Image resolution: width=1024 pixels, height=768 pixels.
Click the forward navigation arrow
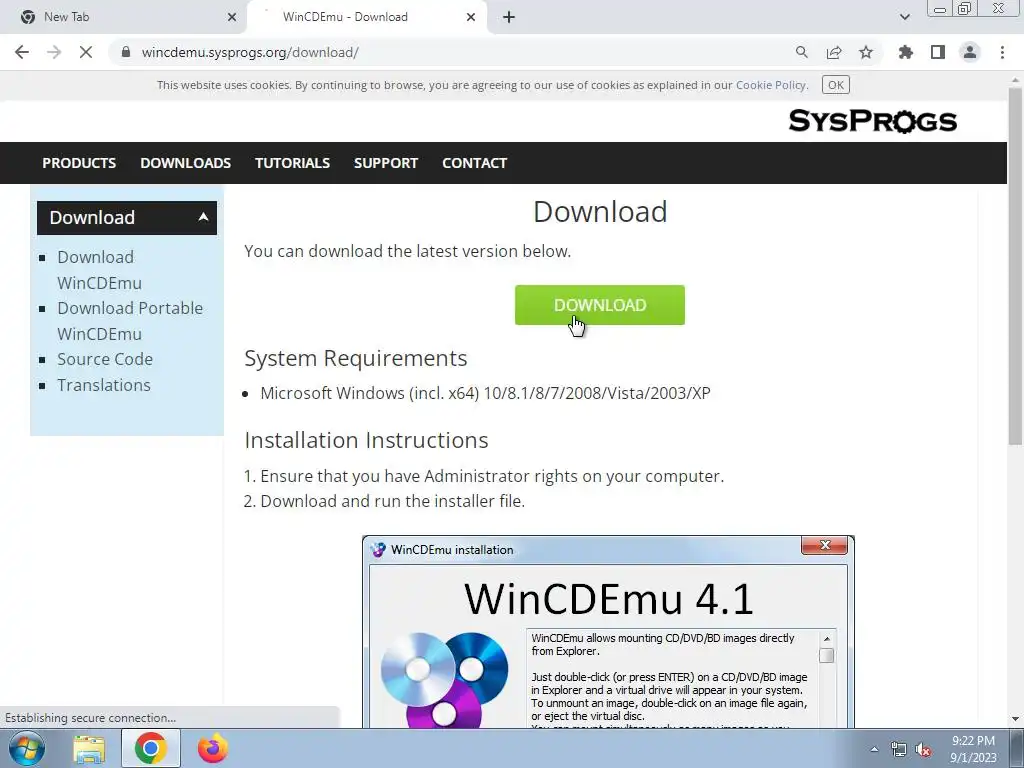(54, 52)
